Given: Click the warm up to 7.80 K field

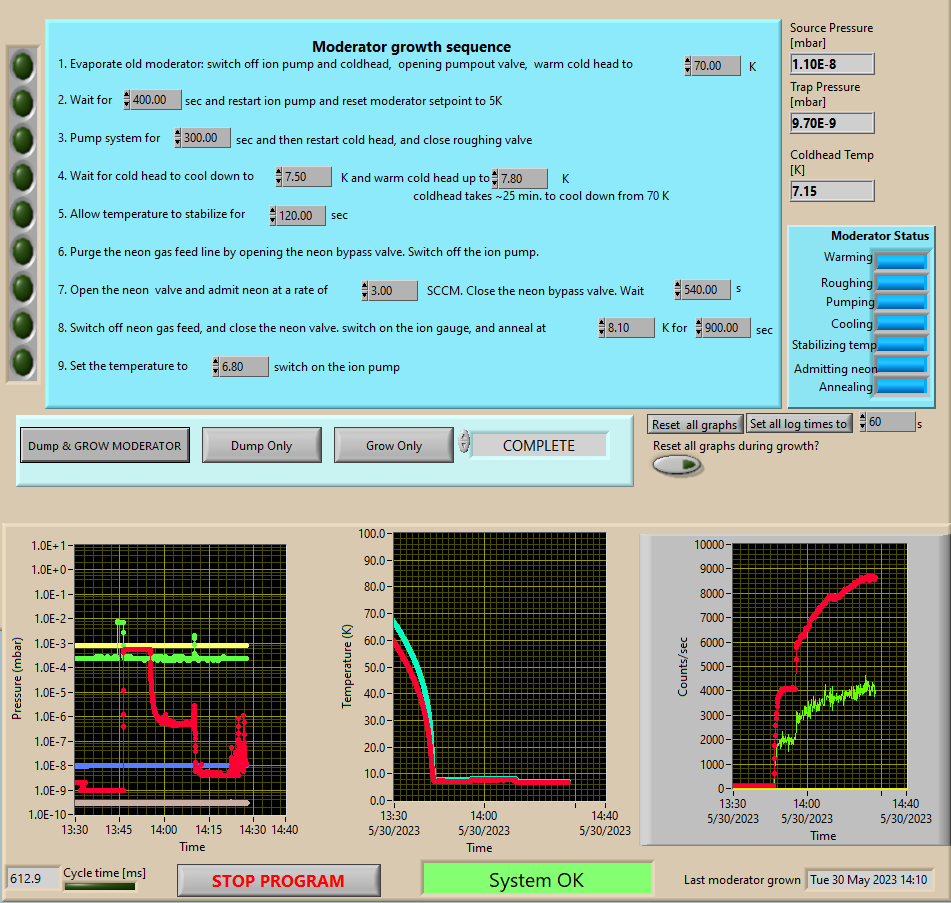Looking at the screenshot, I should (x=523, y=178).
